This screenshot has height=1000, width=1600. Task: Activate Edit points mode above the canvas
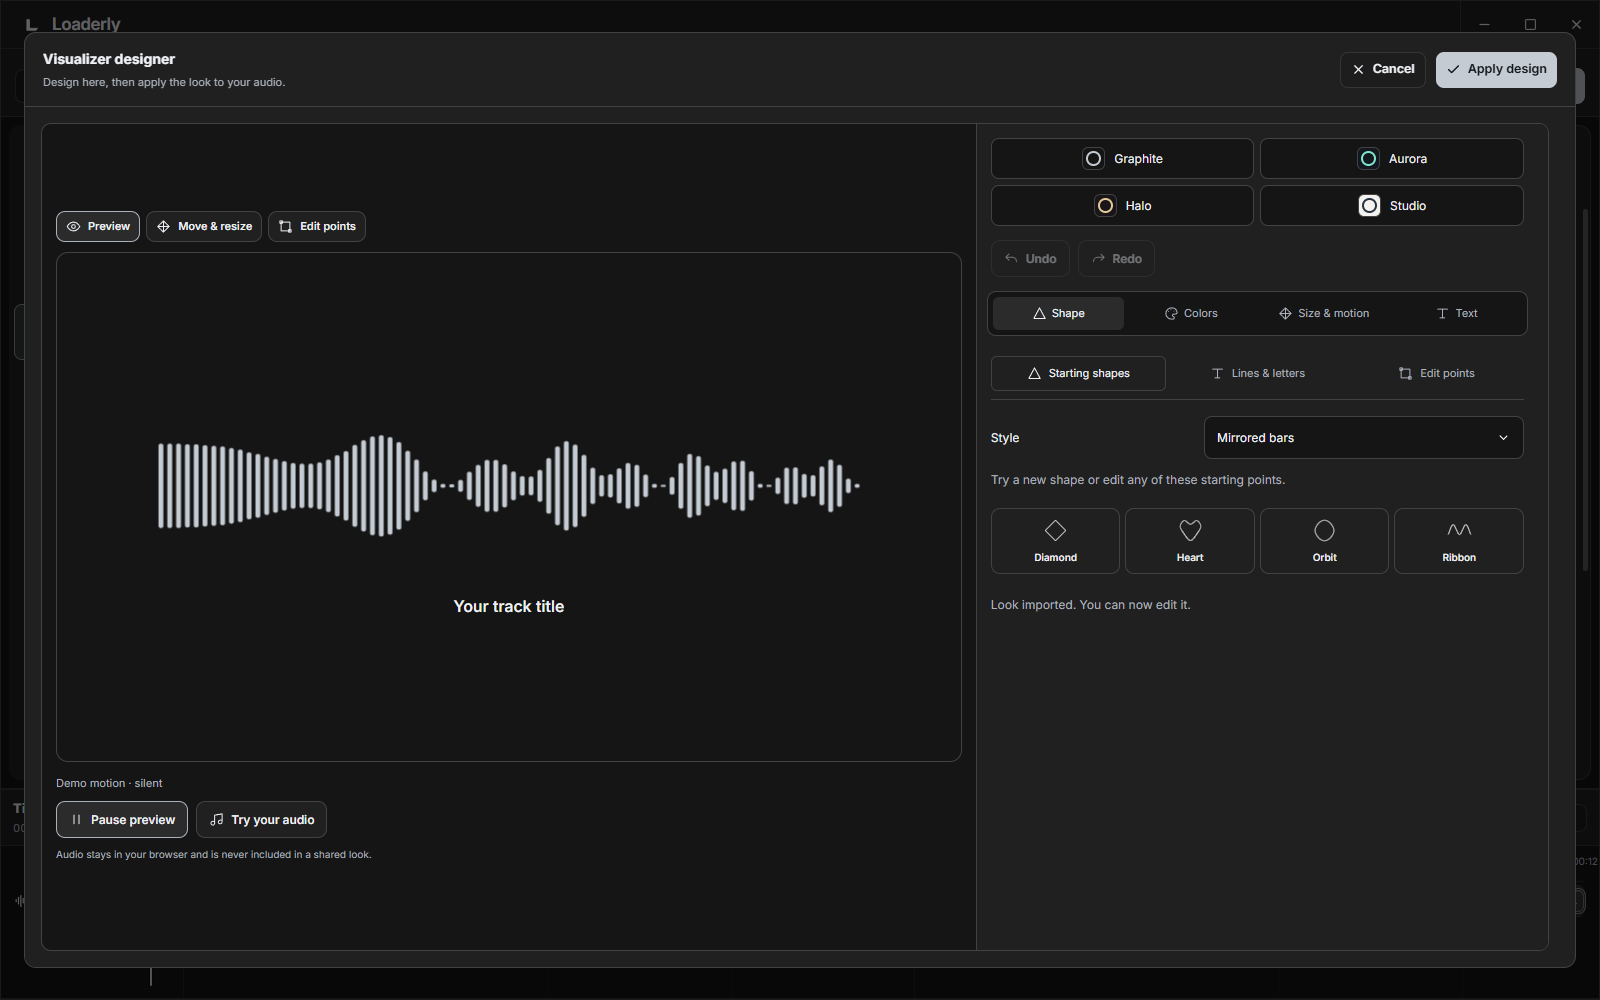pyautogui.click(x=317, y=227)
